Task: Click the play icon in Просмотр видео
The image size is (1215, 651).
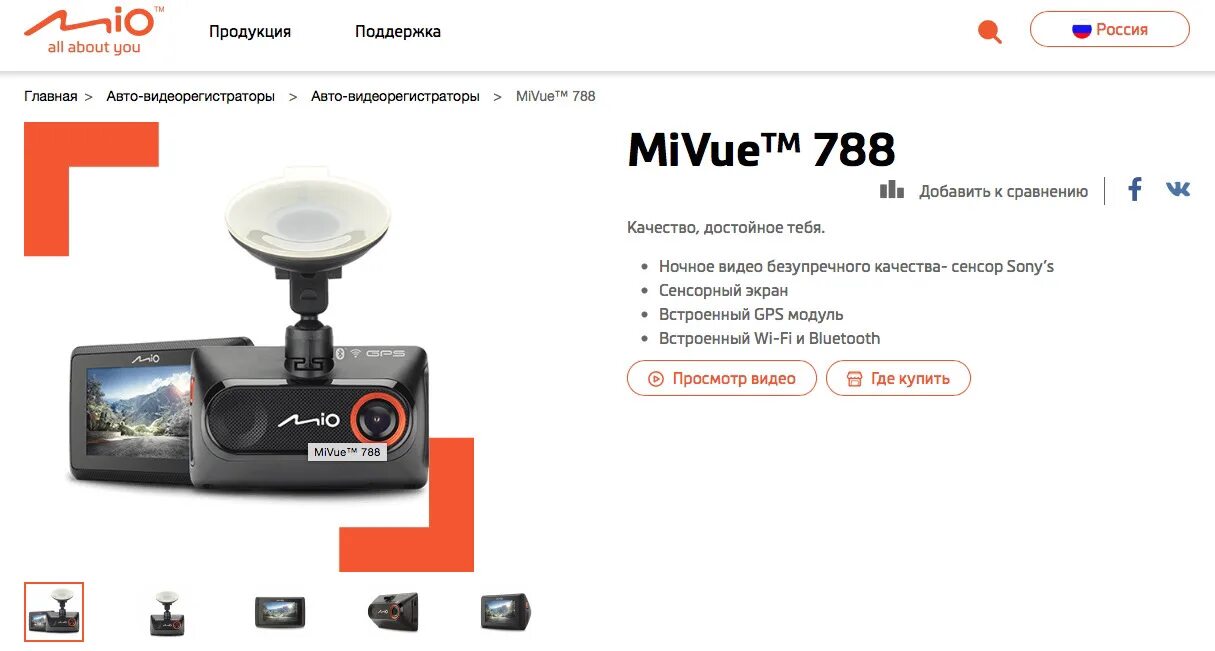Action: click(656, 379)
